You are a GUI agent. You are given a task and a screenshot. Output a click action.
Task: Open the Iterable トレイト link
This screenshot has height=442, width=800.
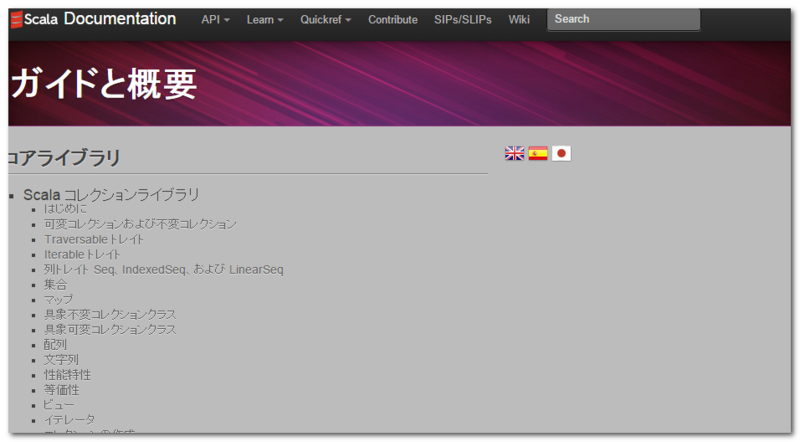click(82, 254)
